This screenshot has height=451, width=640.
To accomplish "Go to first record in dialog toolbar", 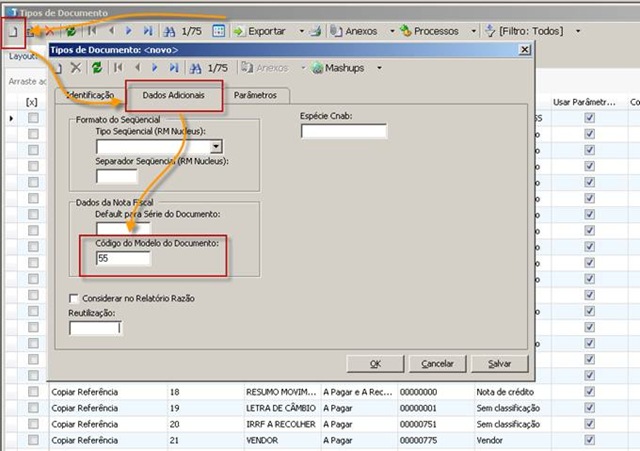I will [118, 67].
